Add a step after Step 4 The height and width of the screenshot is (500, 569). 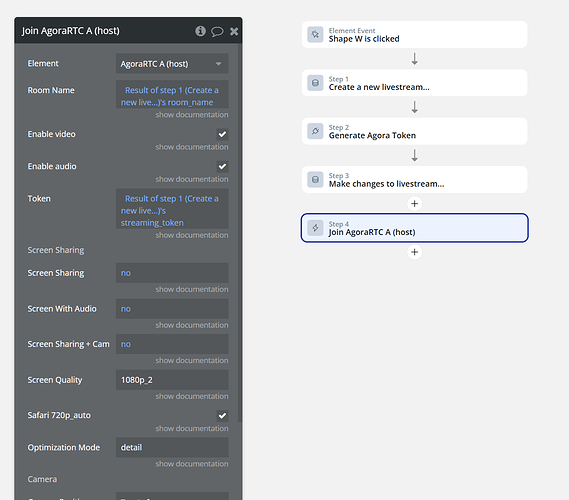tap(414, 252)
